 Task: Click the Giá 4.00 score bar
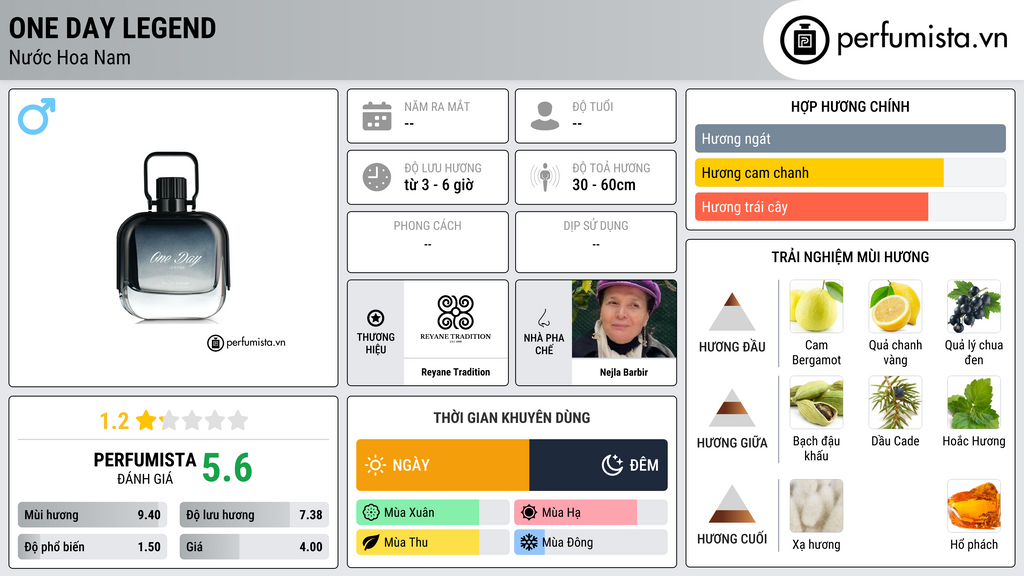(254, 547)
